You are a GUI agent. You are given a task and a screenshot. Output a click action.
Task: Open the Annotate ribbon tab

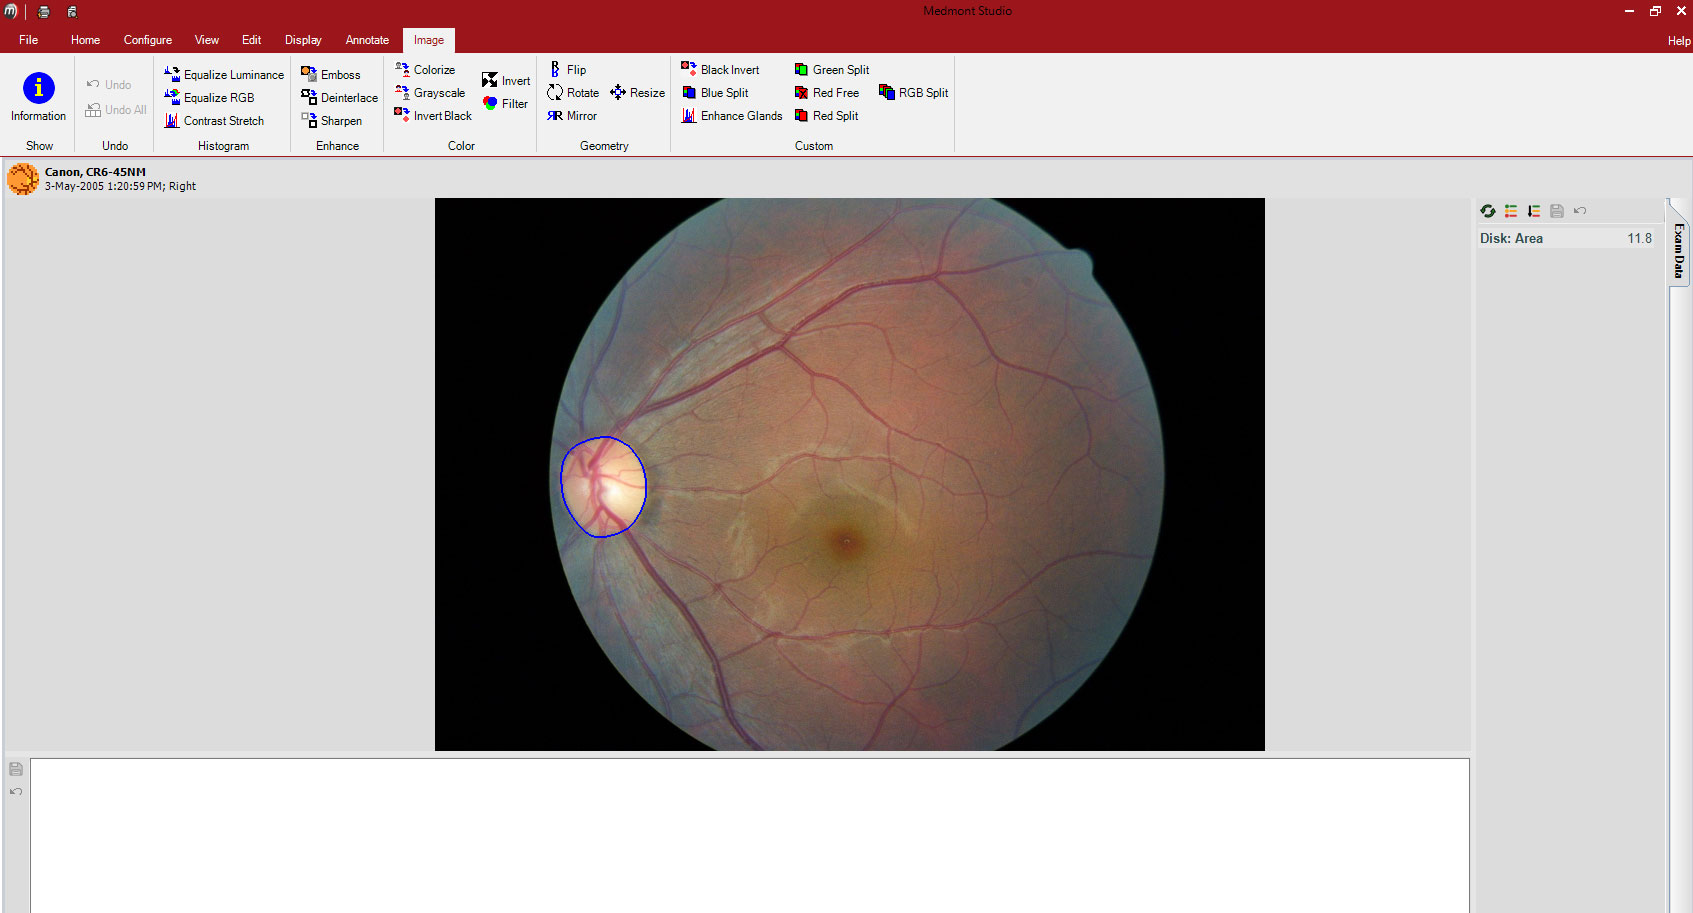coord(367,40)
